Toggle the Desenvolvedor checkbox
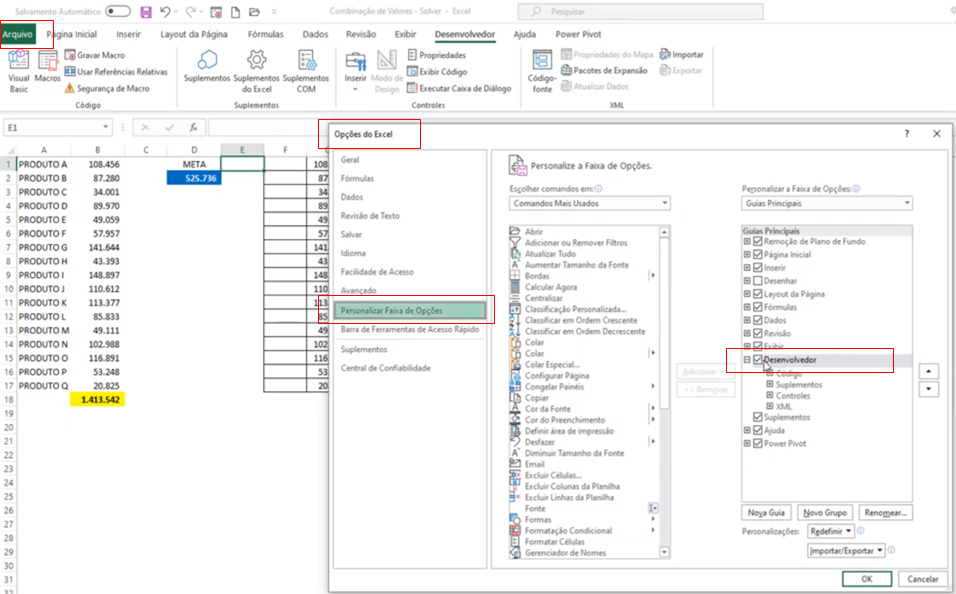The height and width of the screenshot is (594, 956). point(758,360)
